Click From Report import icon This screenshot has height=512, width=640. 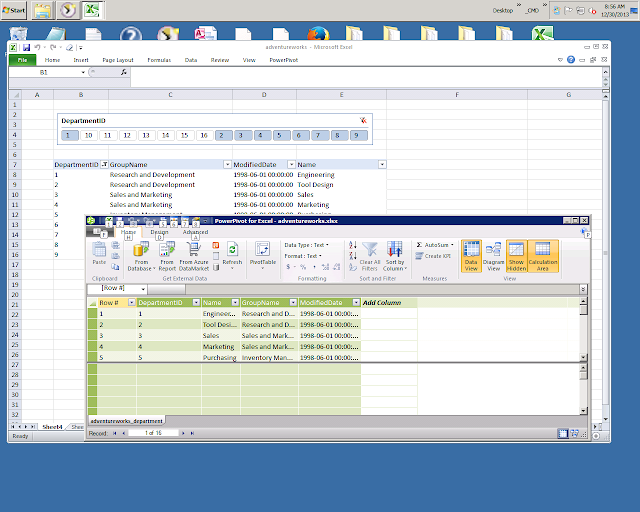167,256
